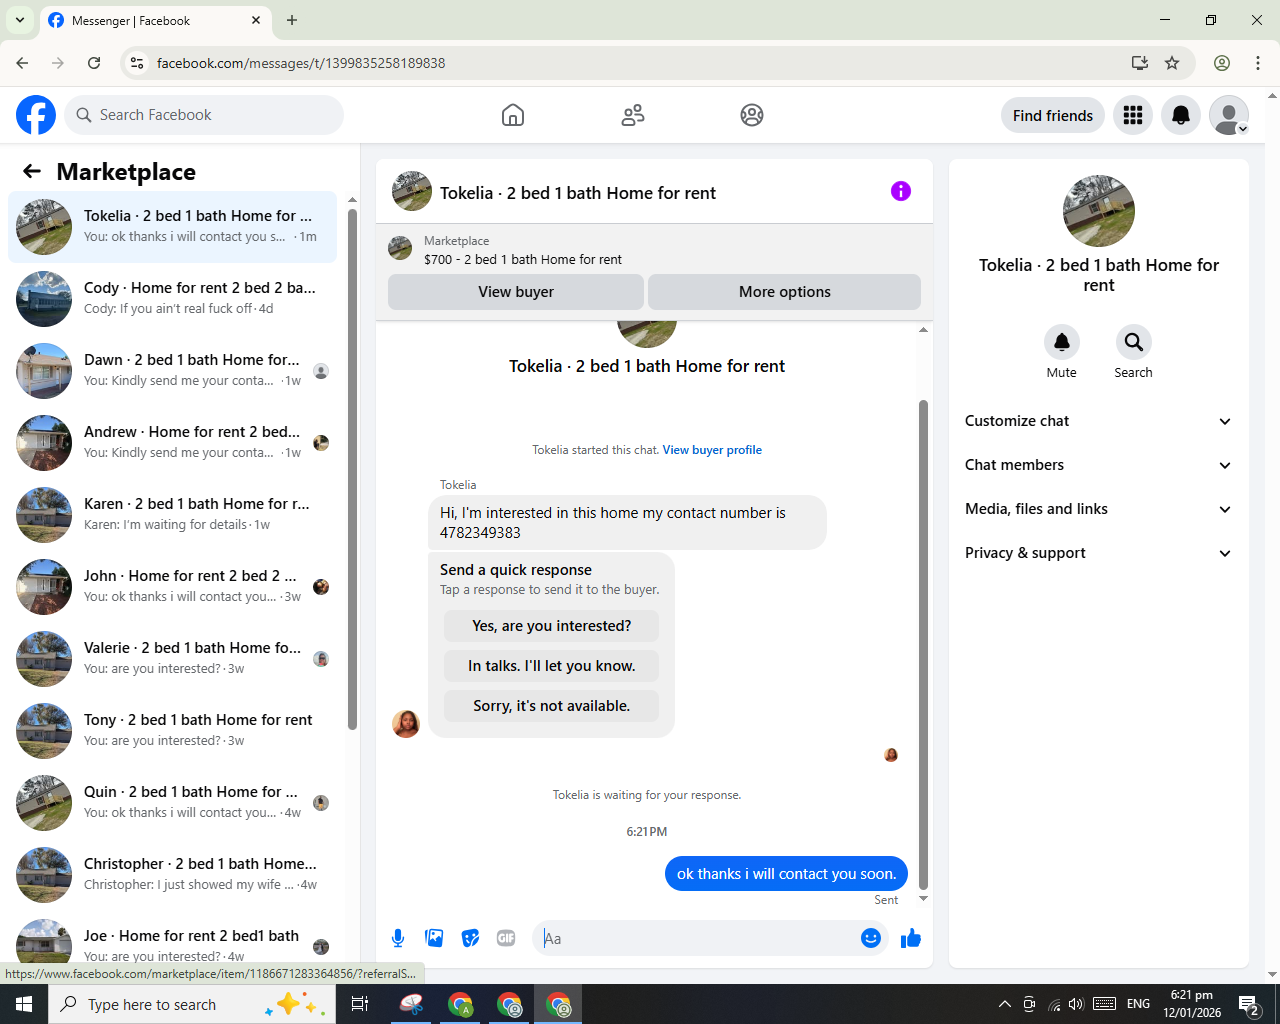This screenshot has width=1280, height=1024.
Task: Open the Facebook logo home link
Action: point(36,115)
